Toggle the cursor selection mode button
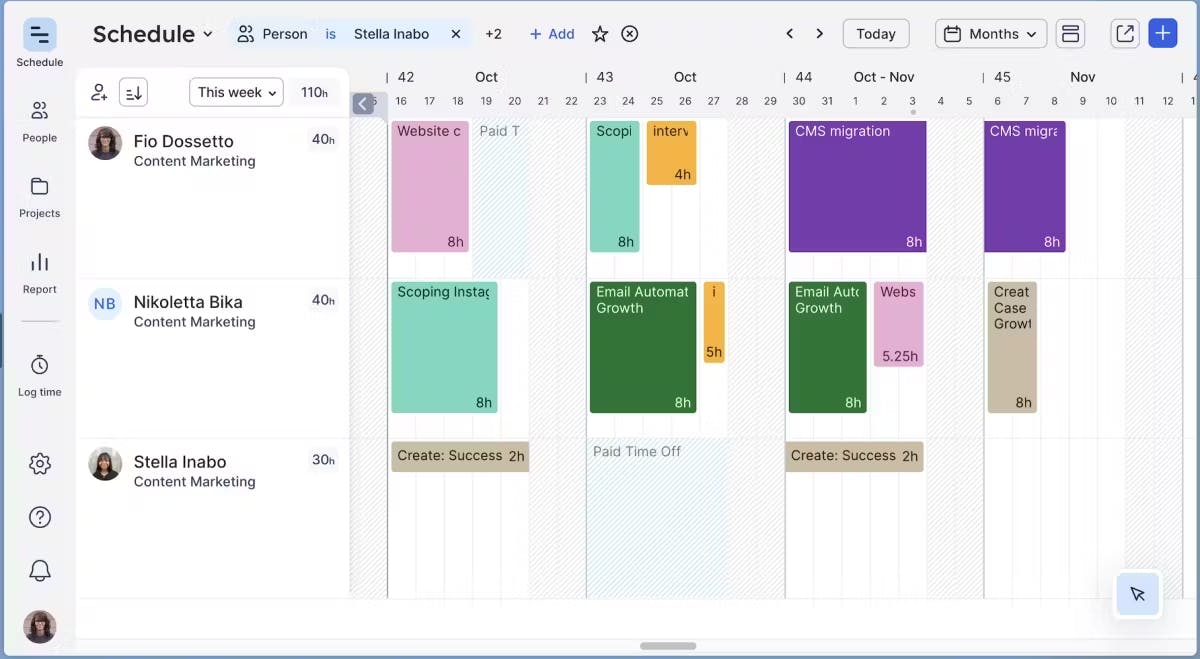The height and width of the screenshot is (659, 1200). (x=1137, y=594)
